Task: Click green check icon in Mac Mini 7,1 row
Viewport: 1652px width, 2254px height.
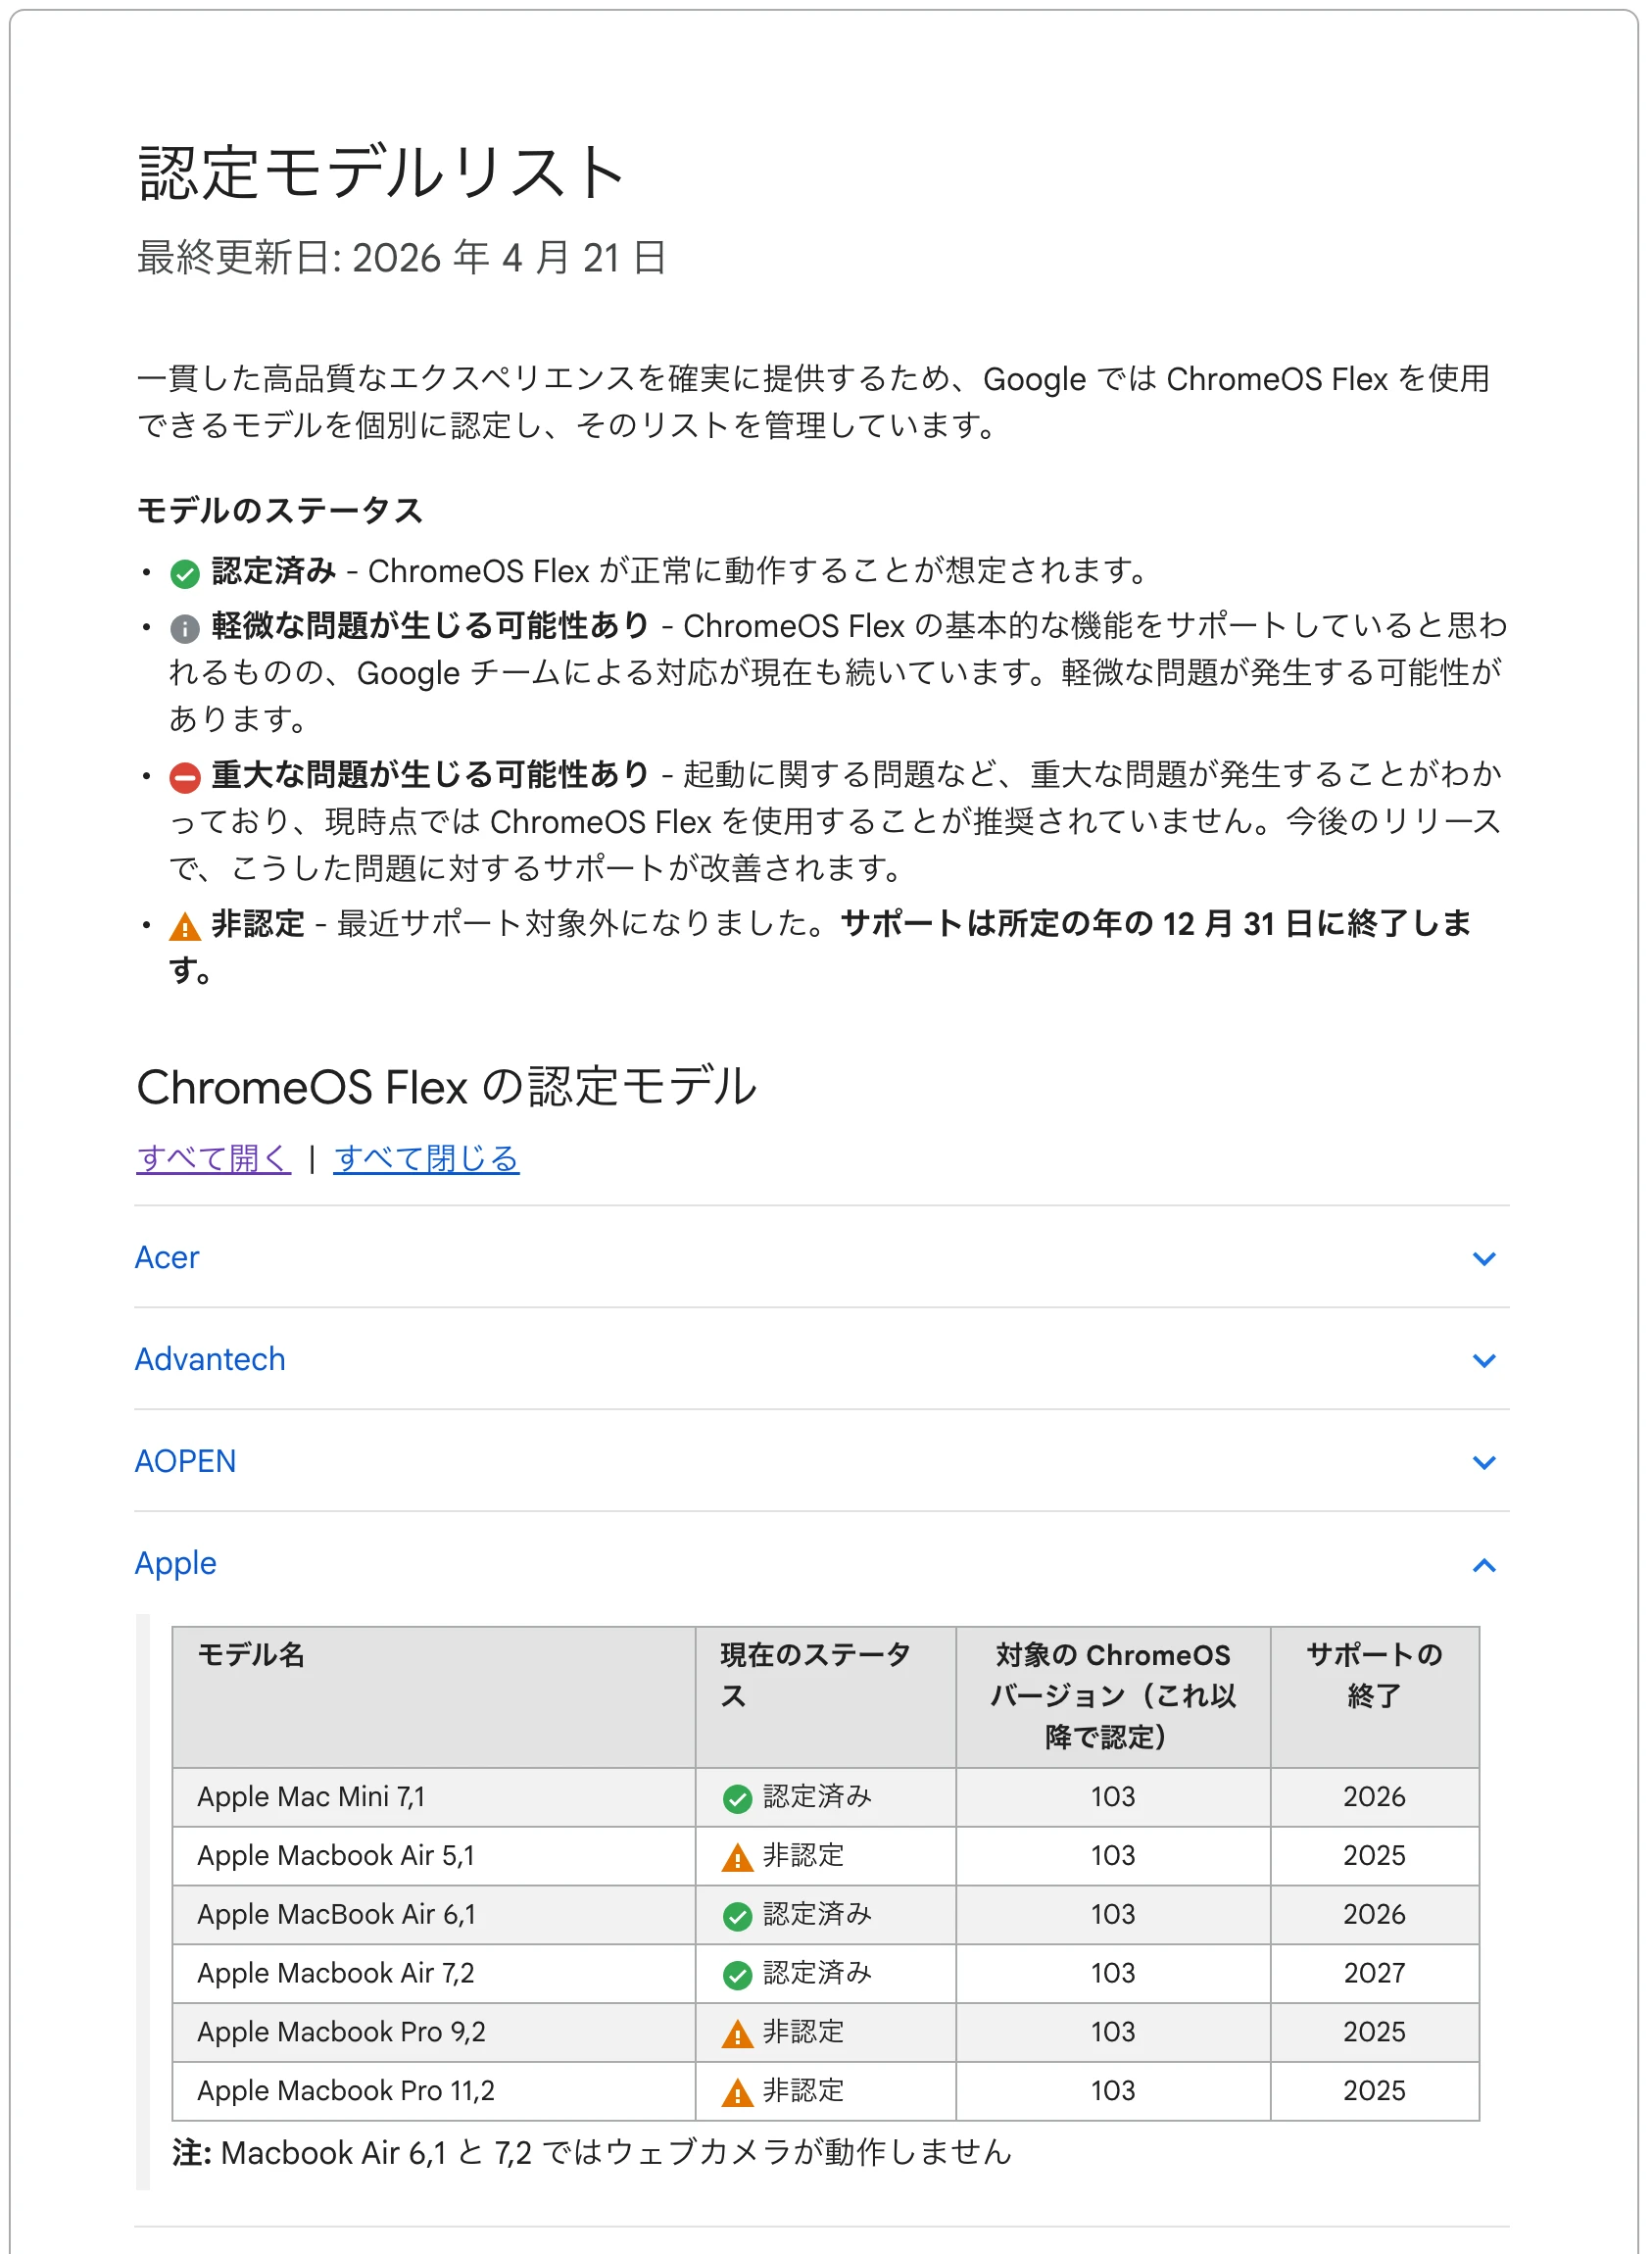Action: click(x=738, y=1799)
